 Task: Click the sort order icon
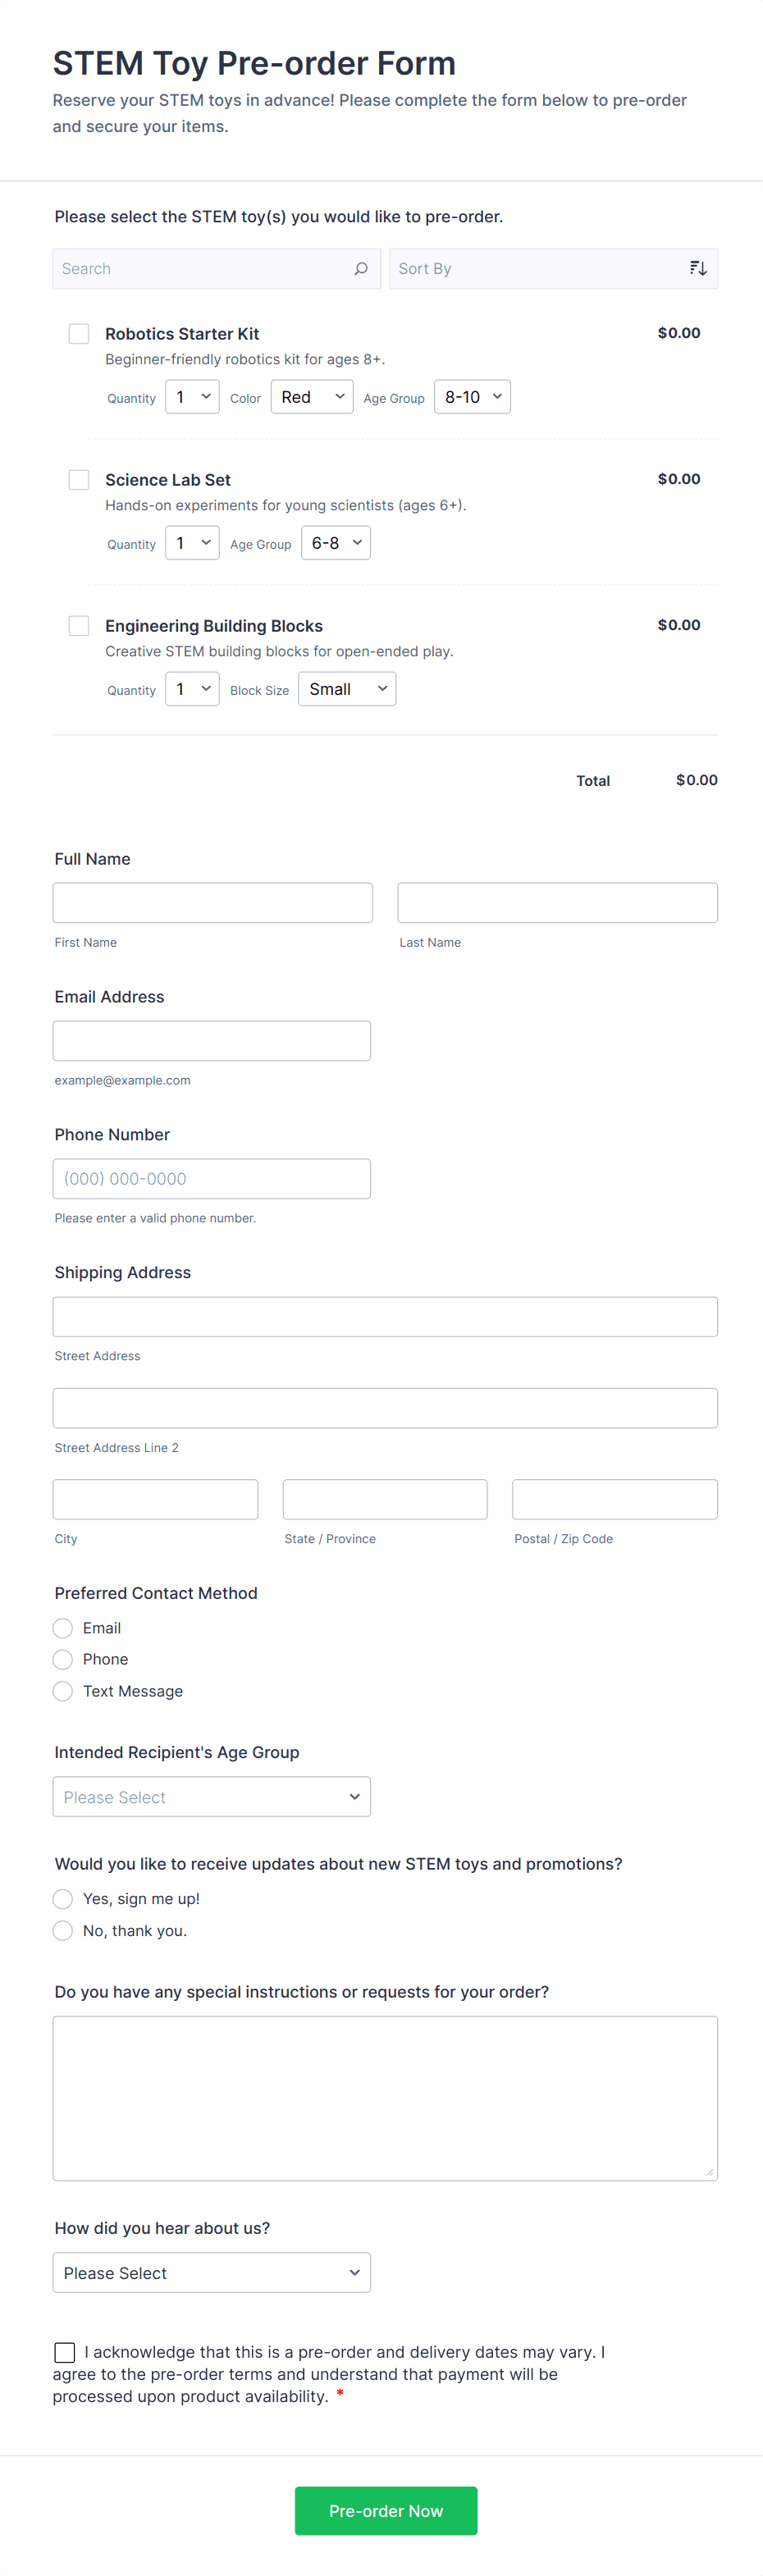[x=698, y=269]
